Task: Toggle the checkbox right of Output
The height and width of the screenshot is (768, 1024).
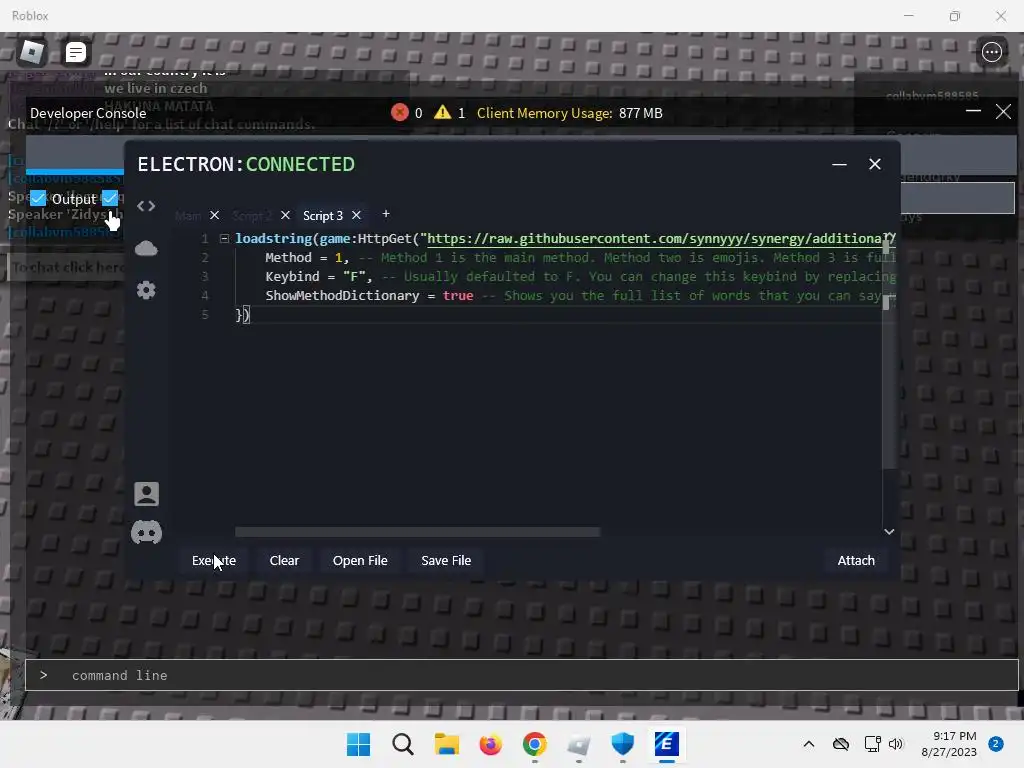Action: click(110, 198)
